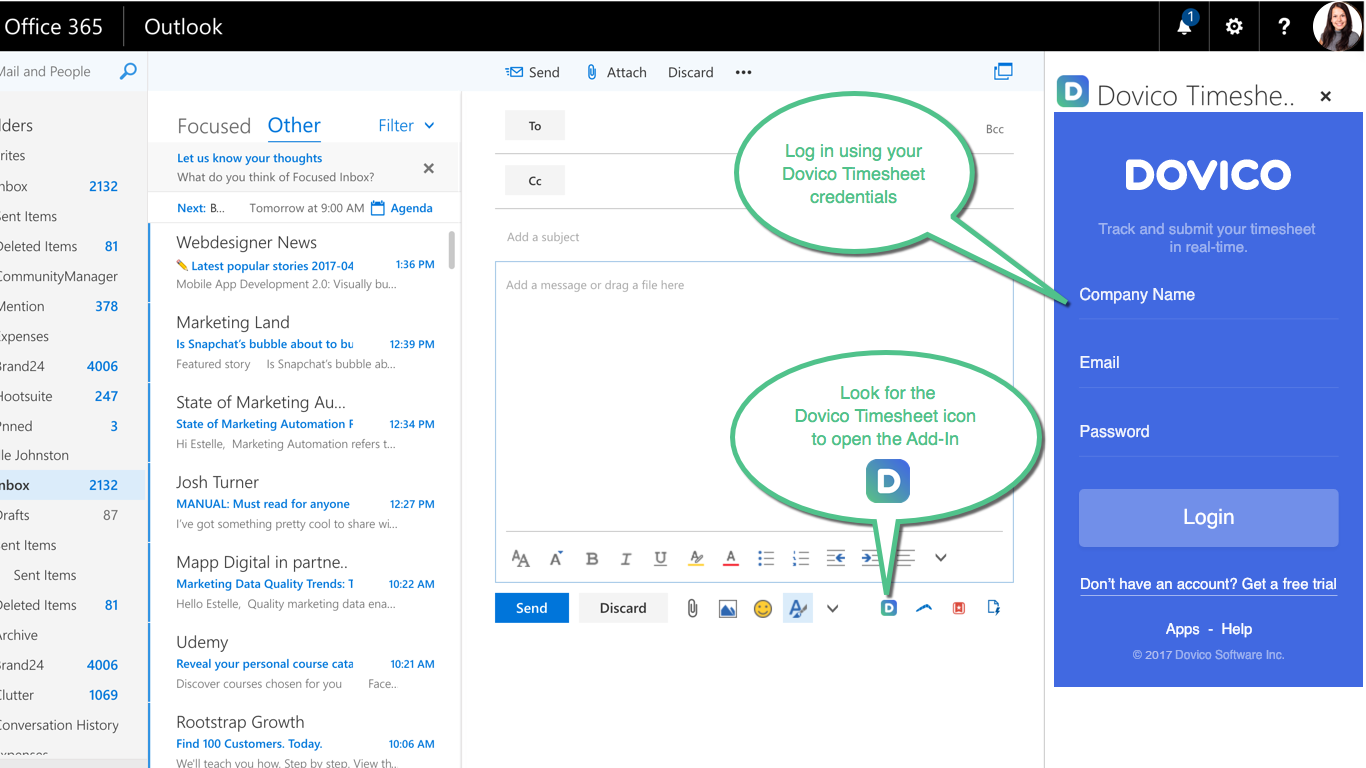Open the settings gear menu
The image size is (1366, 768).
pyautogui.click(x=1234, y=26)
